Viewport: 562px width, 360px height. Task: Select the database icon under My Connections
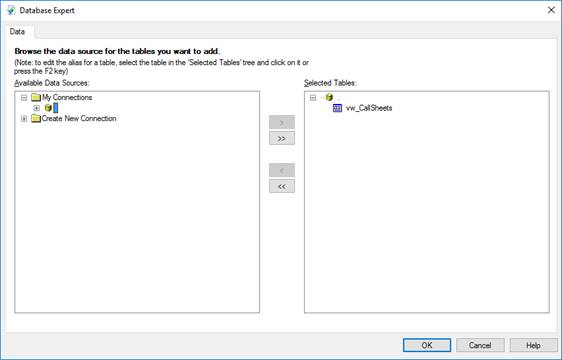pos(48,108)
